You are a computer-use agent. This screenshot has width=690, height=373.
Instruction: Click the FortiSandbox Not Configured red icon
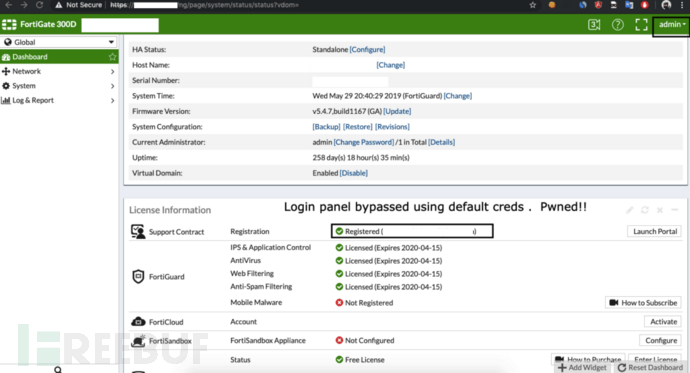[339, 340]
